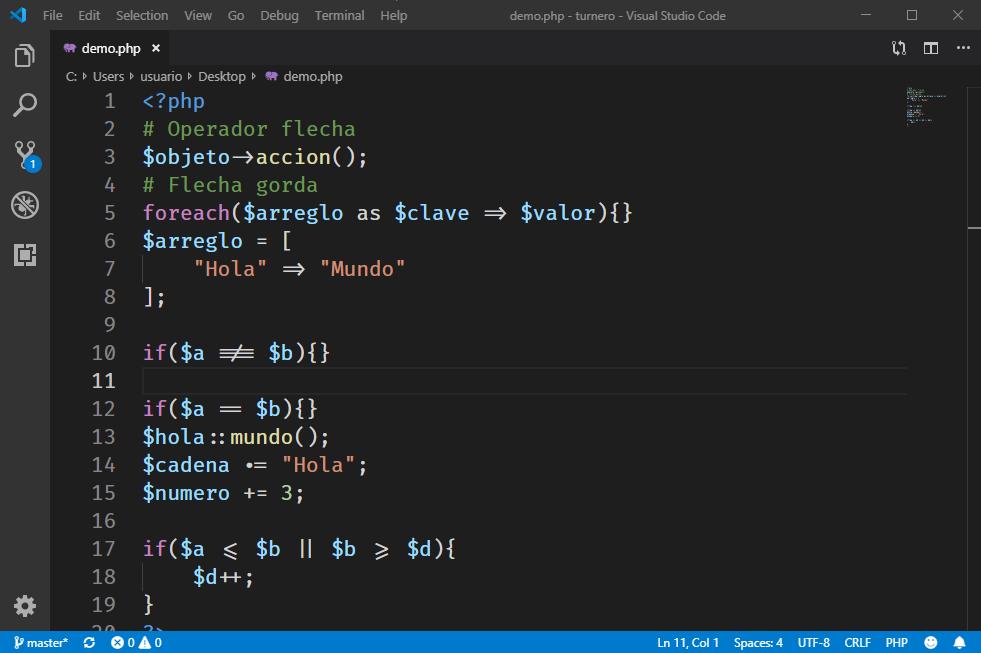The height and width of the screenshot is (653, 981).
Task: Change the CRLF end of line setting
Action: click(857, 642)
